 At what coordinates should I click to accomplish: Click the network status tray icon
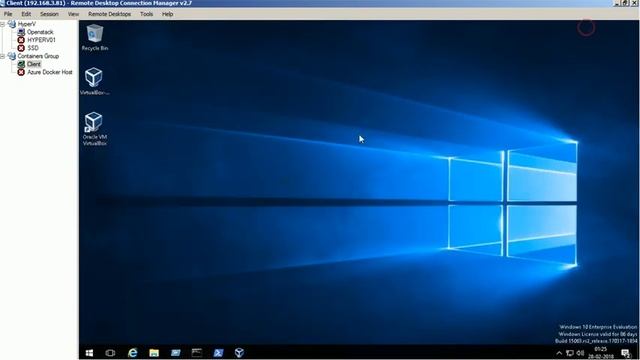[x=570, y=353]
